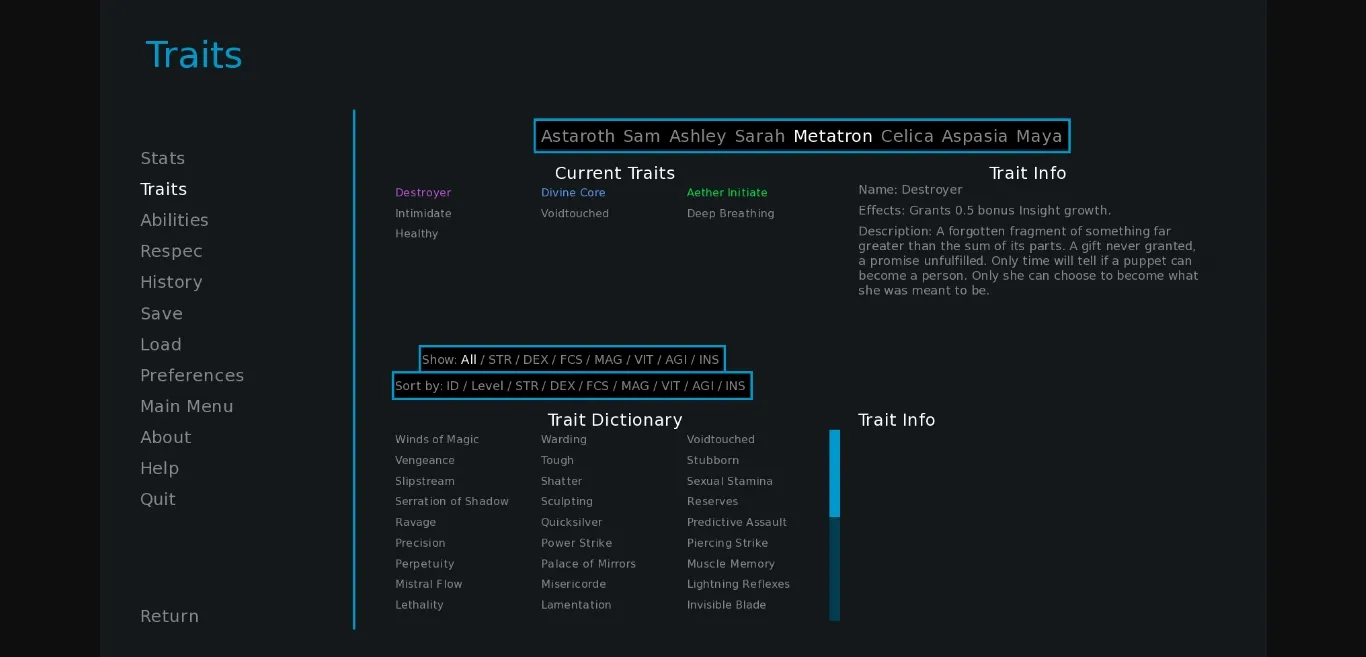
Task: Go to the Abilities page
Action: coord(174,220)
